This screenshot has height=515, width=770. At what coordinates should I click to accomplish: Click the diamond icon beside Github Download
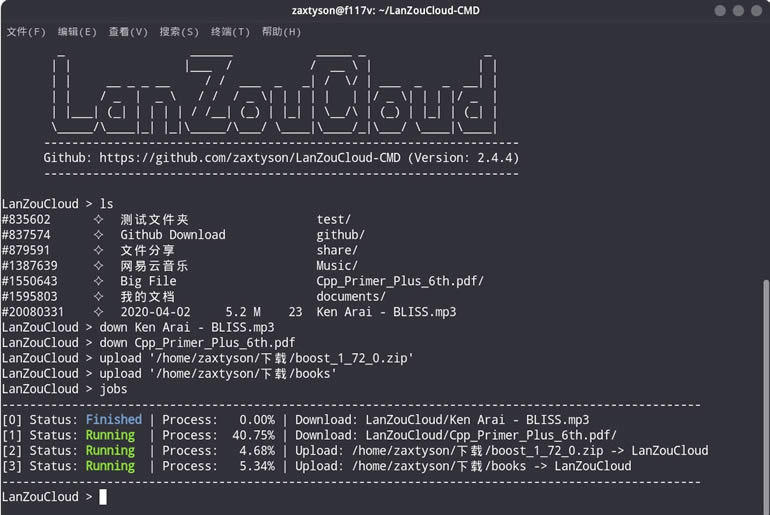pos(98,235)
